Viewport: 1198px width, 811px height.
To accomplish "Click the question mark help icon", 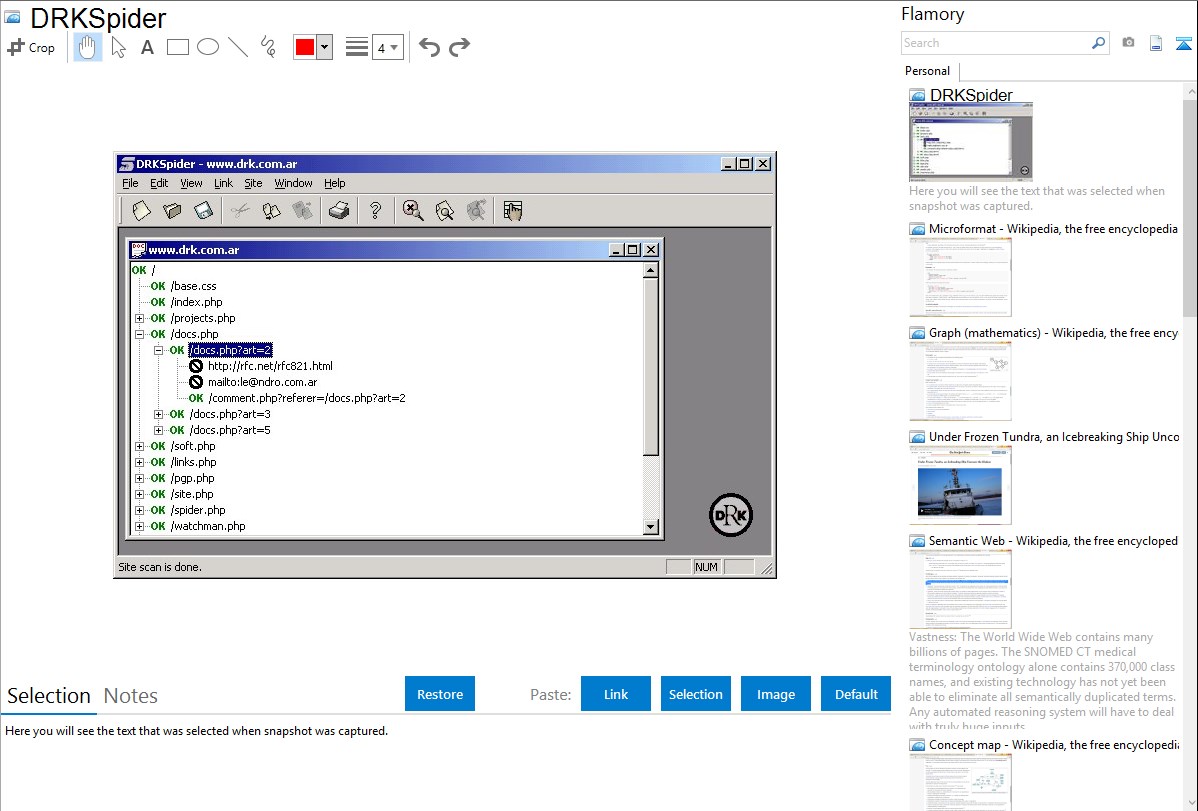I will tap(375, 211).
